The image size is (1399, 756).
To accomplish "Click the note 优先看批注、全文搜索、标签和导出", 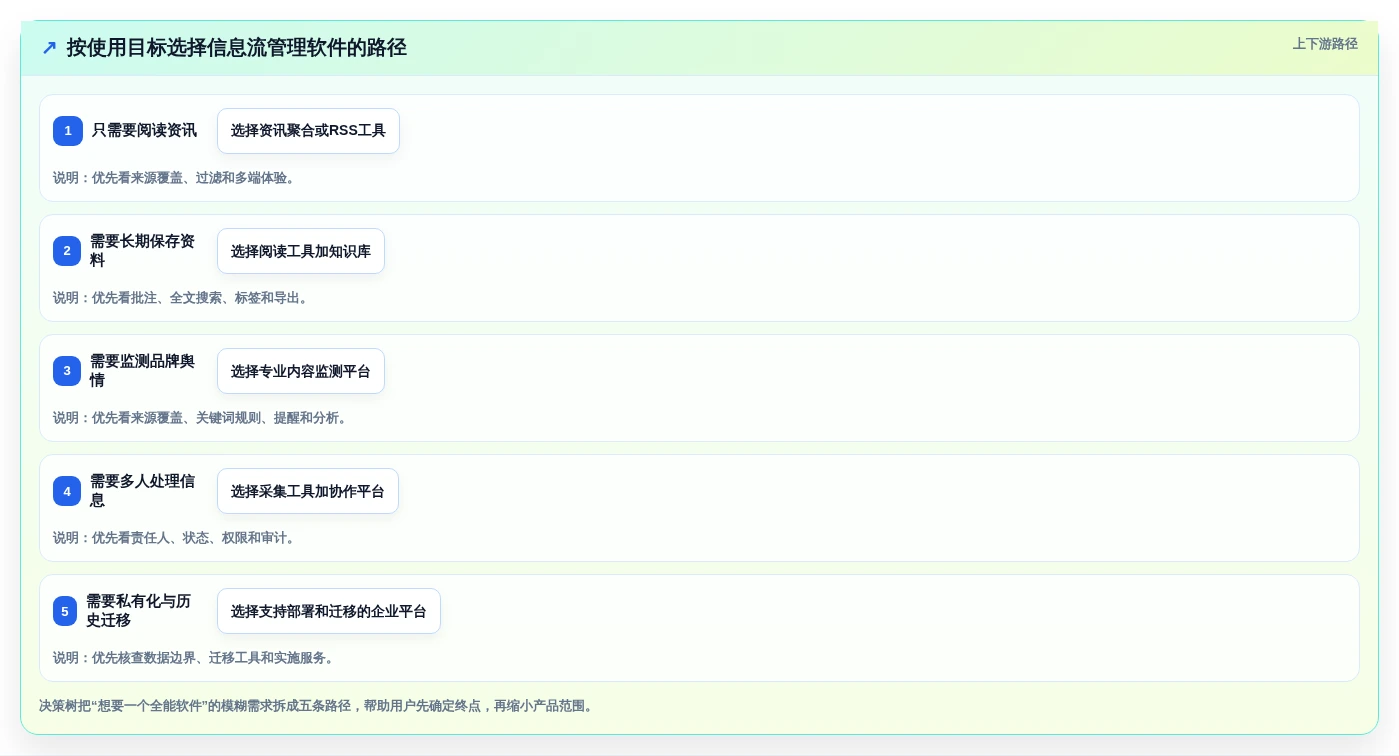I will click(x=182, y=298).
